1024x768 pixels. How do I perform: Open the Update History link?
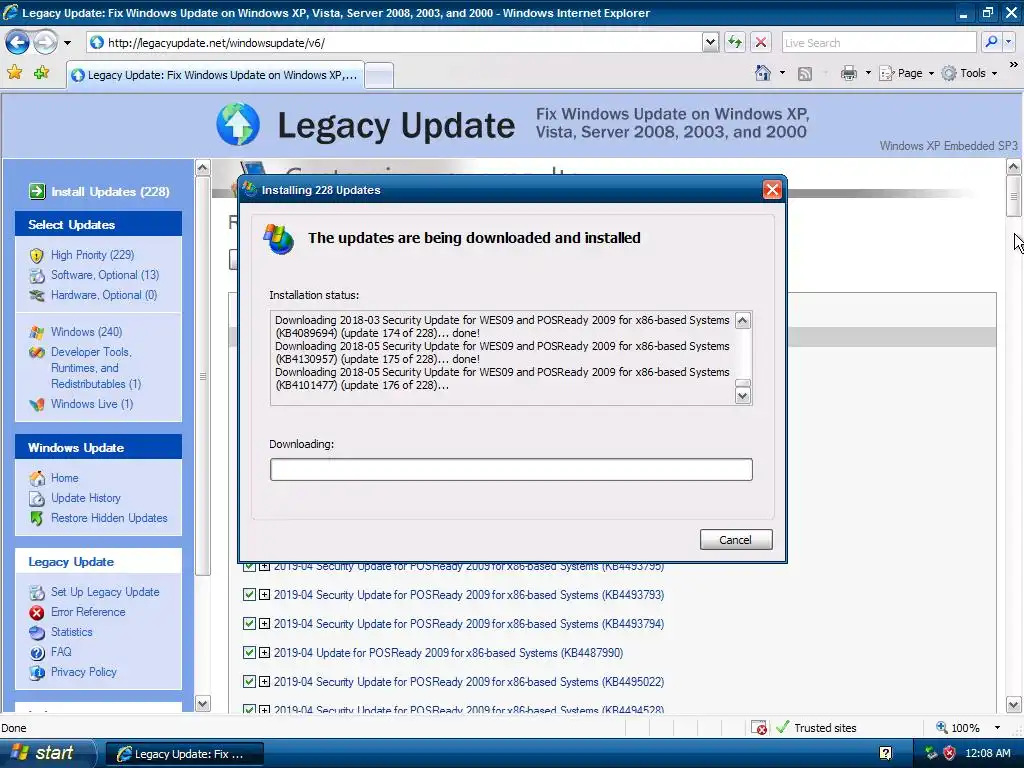tap(86, 498)
